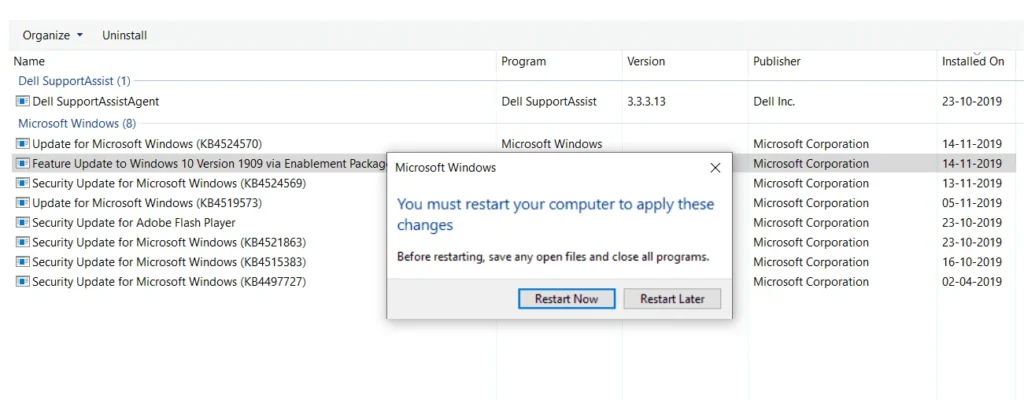Select Feature Update to Windows 10 Version 1909
This screenshot has height=400, width=1024.
(209, 163)
